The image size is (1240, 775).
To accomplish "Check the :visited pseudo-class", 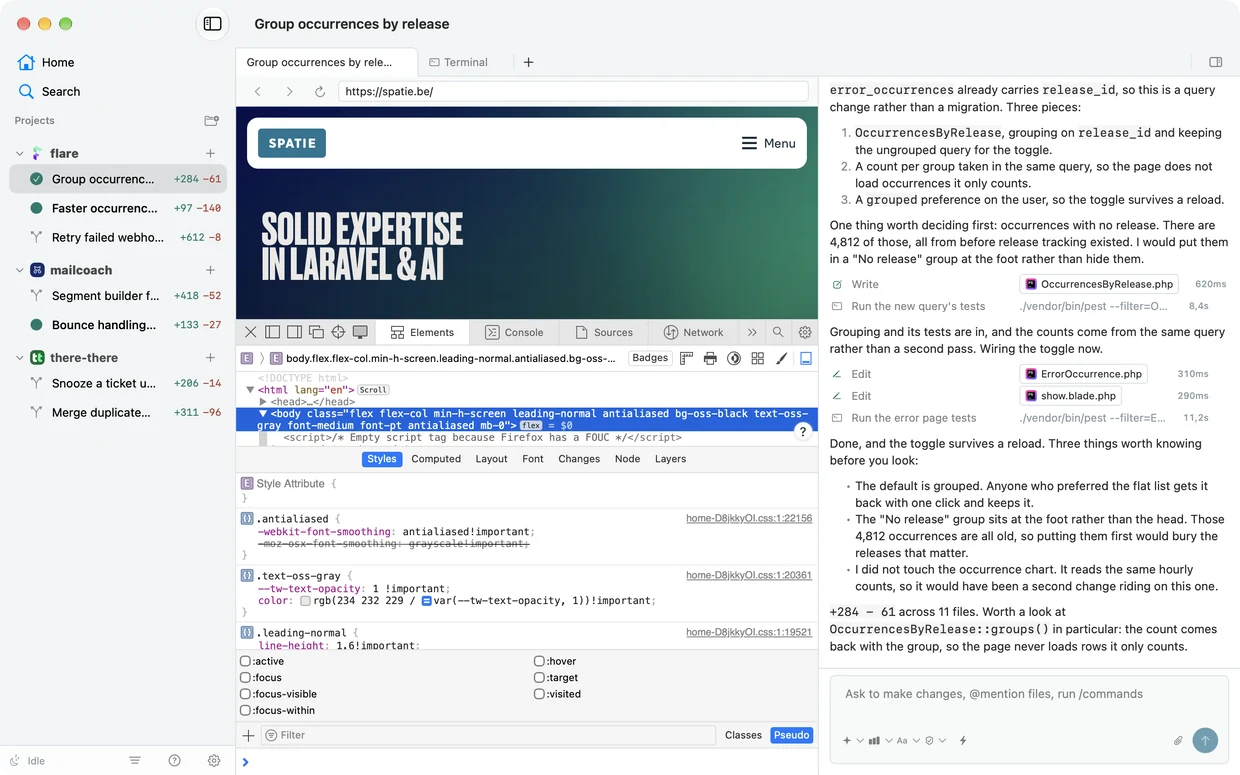I will point(539,694).
